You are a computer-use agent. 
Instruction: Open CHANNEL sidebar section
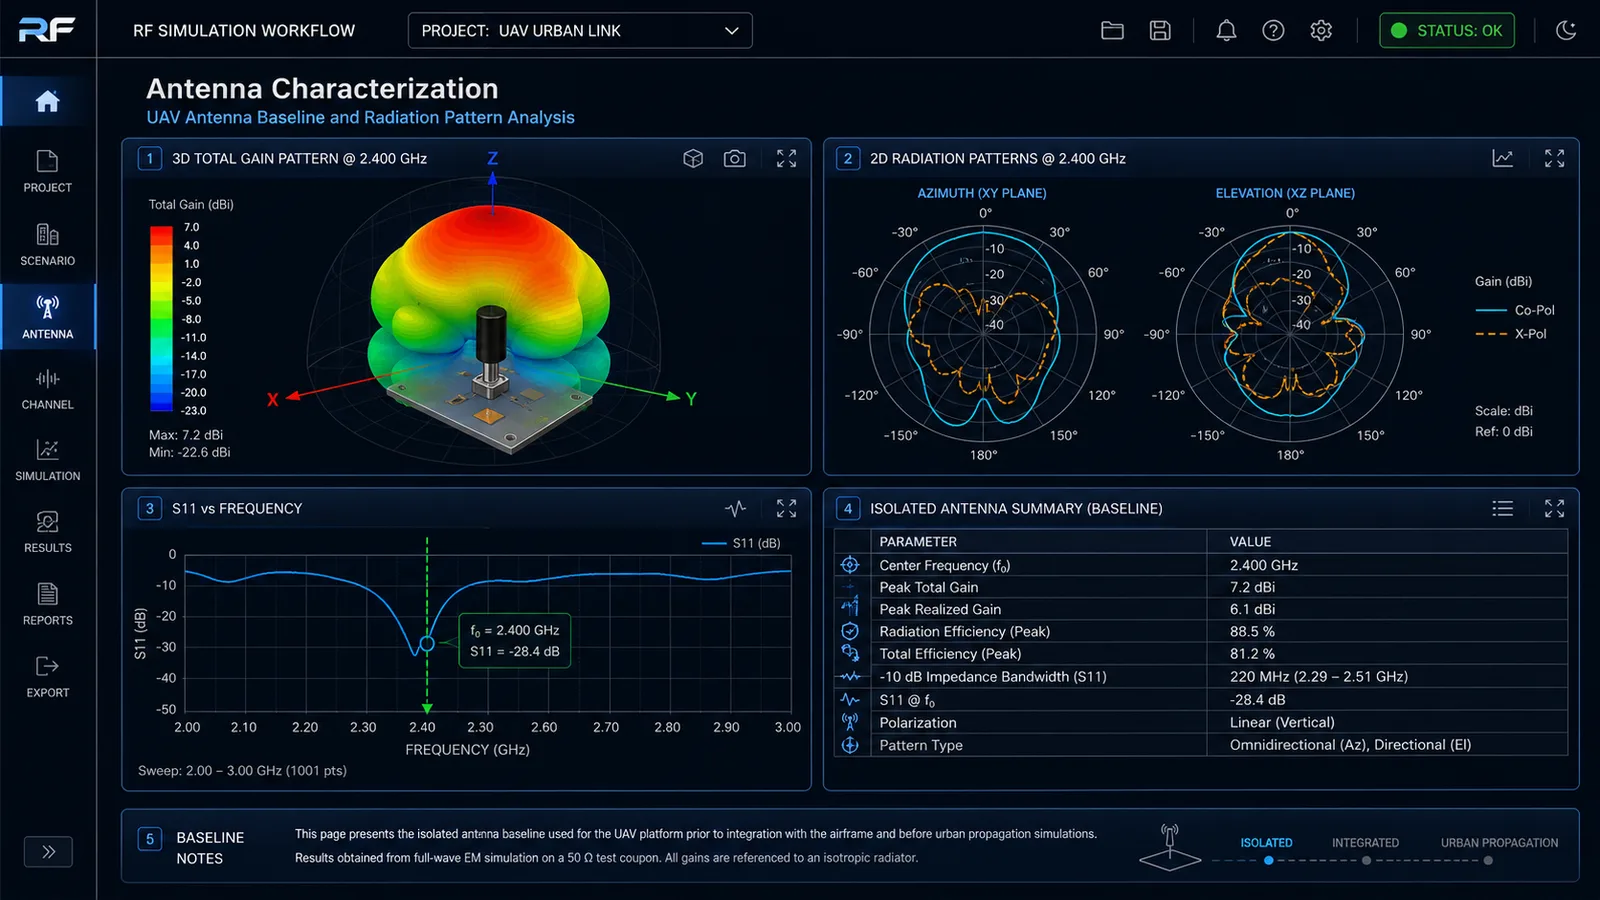[47, 390]
